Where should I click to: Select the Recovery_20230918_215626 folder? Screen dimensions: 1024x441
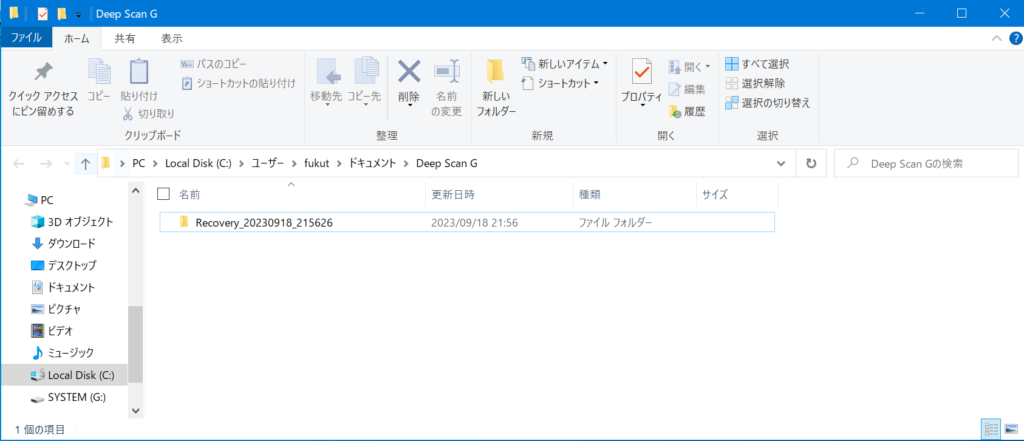264,222
